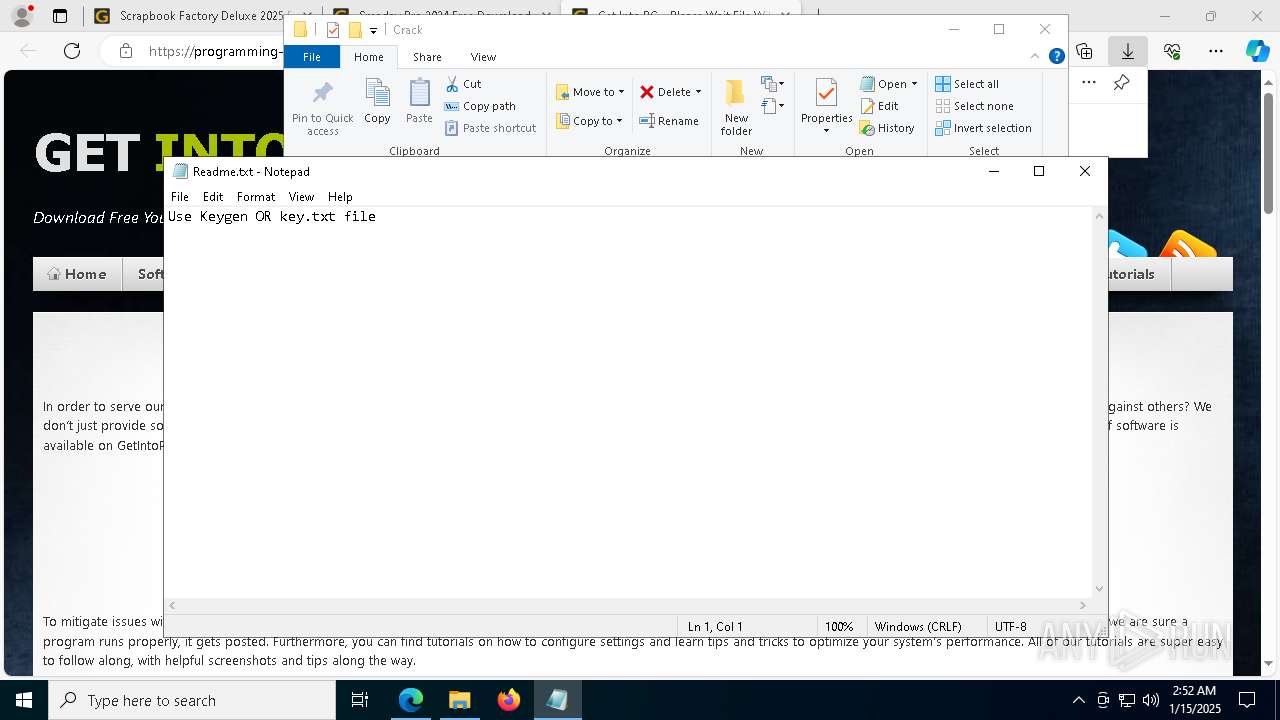Expand the Properties dropdown arrow
The width and height of the screenshot is (1280, 720).
(x=826, y=131)
